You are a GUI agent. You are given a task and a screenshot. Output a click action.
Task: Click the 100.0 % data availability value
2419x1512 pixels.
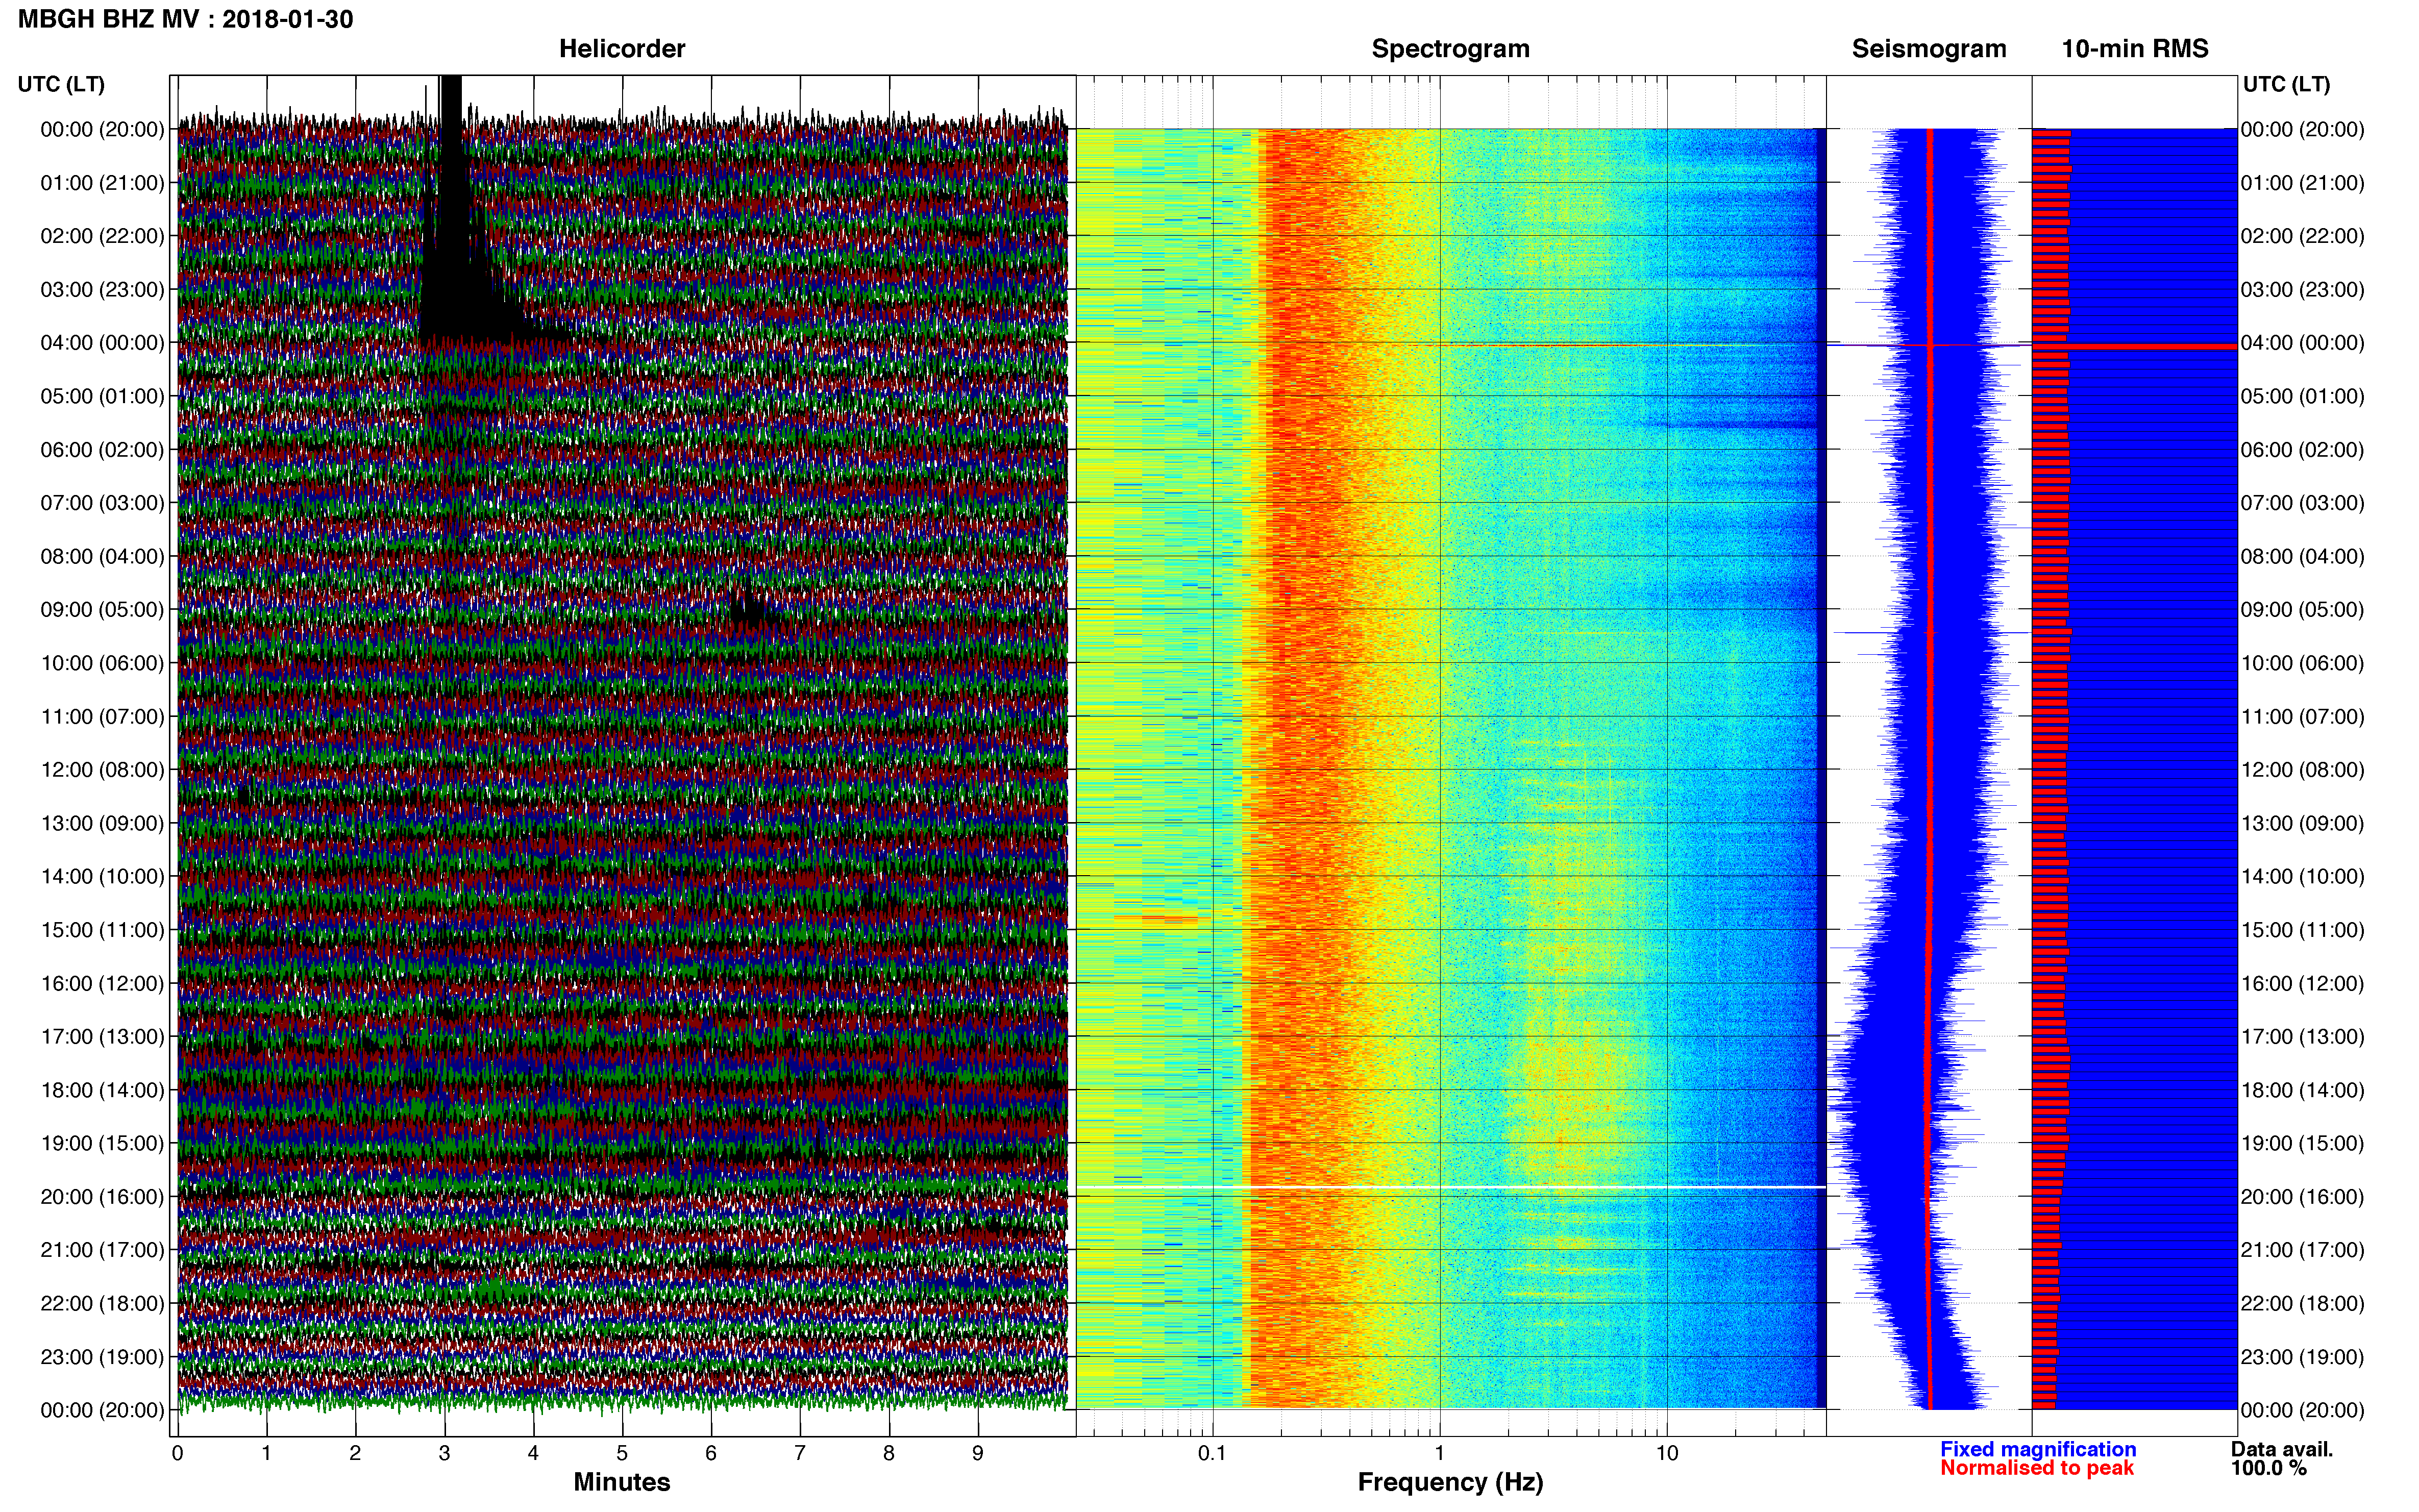2268,1468
